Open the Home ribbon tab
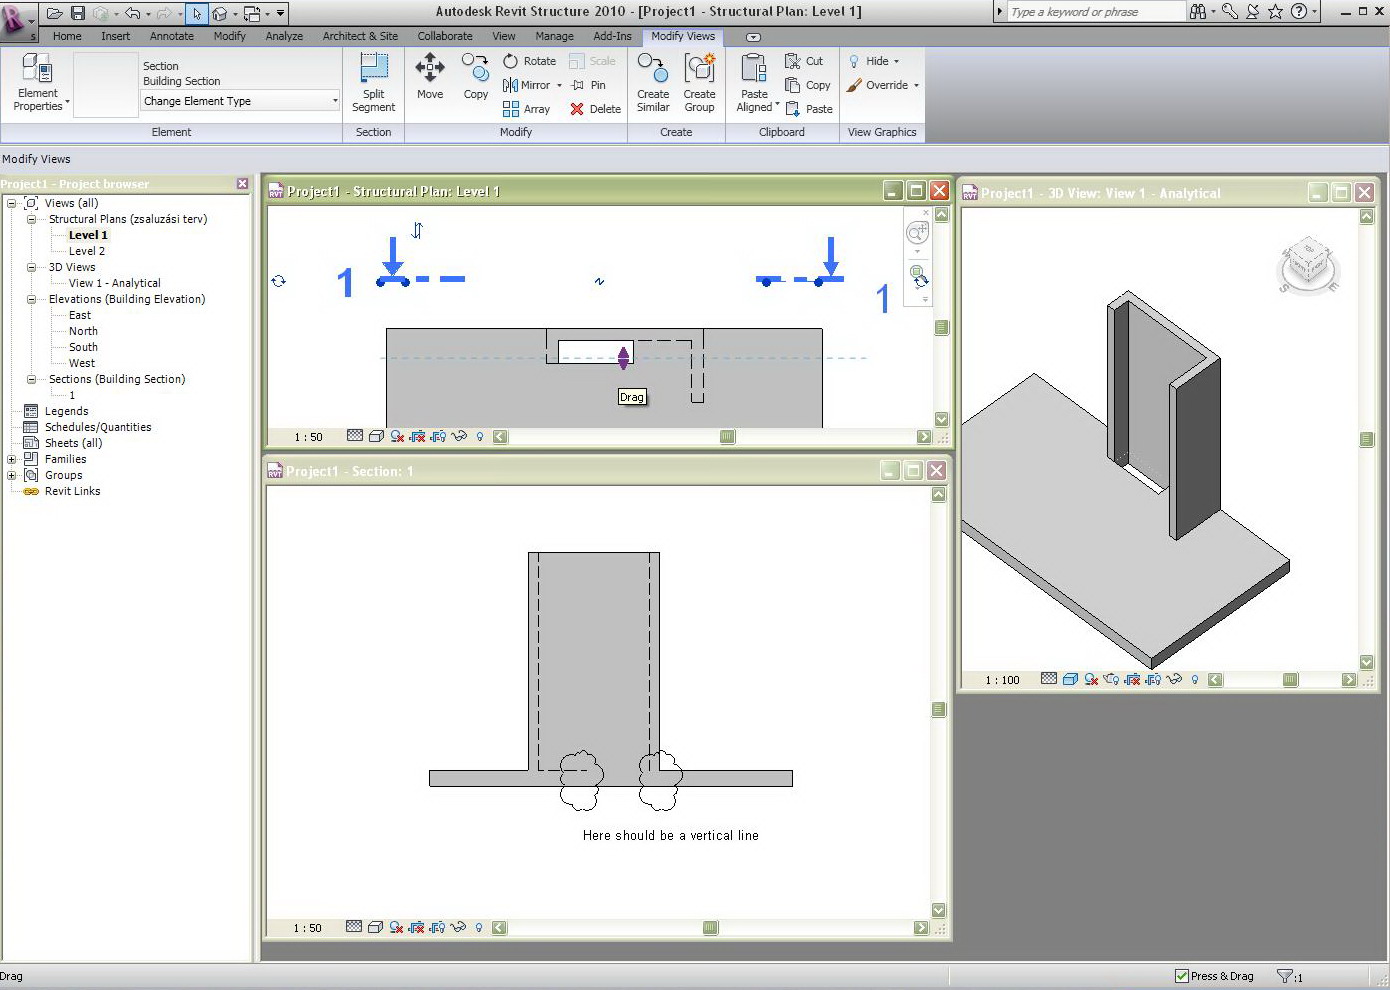This screenshot has height=990, width=1390. click(x=67, y=36)
